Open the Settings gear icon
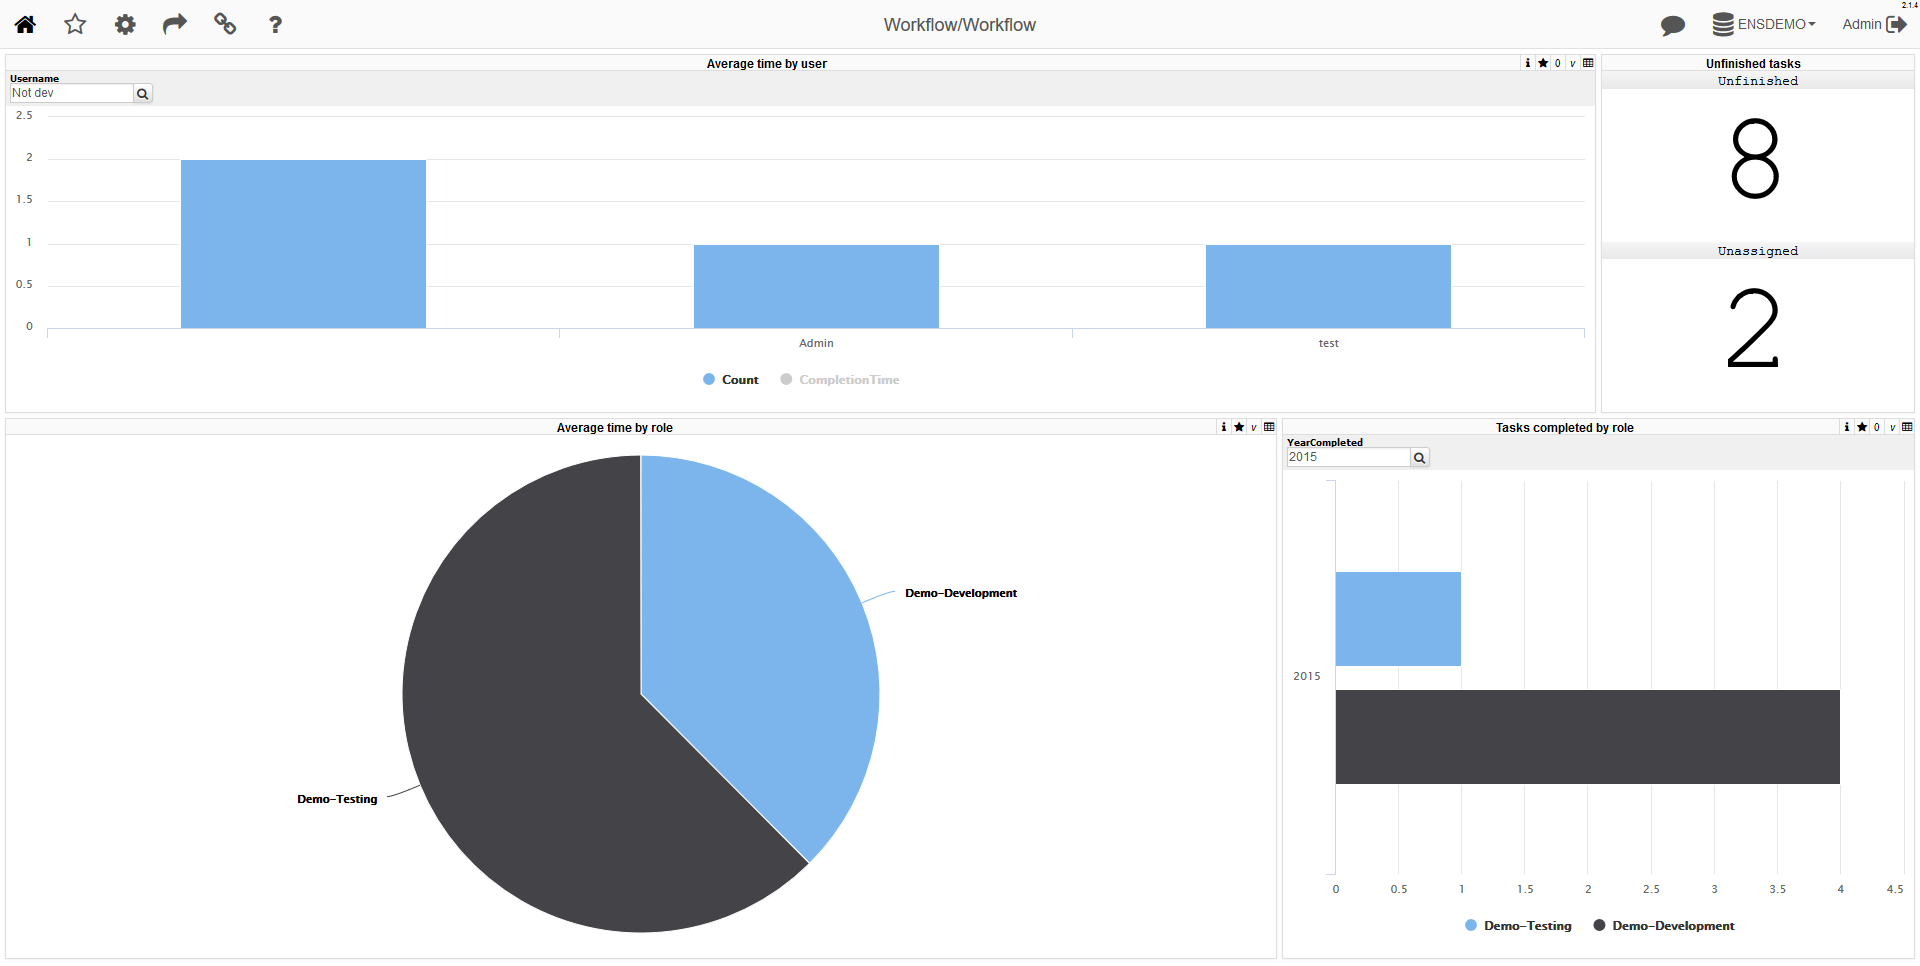 [125, 24]
